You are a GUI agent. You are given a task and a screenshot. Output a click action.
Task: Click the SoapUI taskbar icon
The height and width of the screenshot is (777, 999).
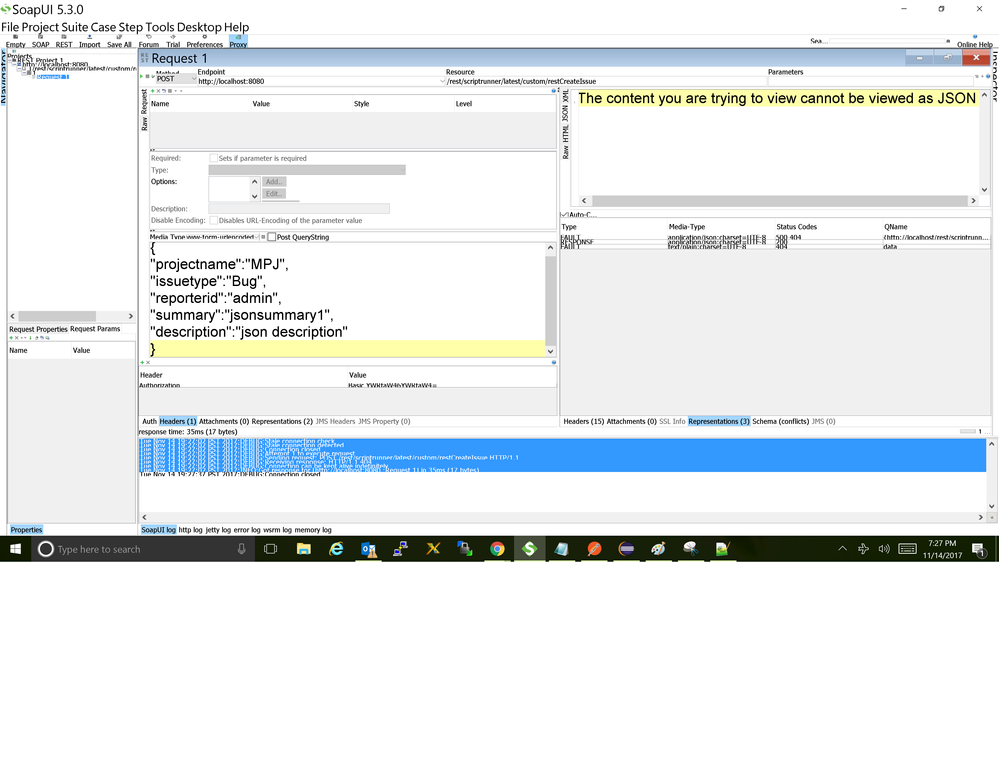[x=529, y=549]
